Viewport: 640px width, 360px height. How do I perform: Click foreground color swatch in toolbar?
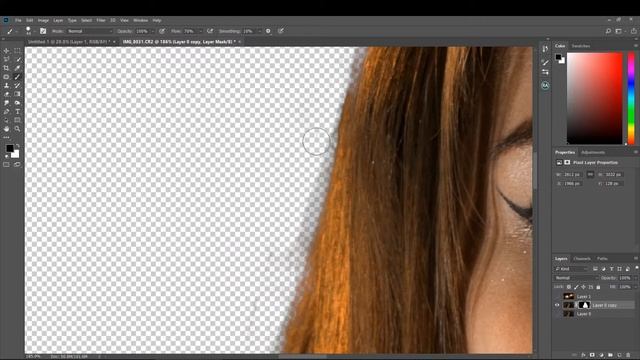[10, 148]
